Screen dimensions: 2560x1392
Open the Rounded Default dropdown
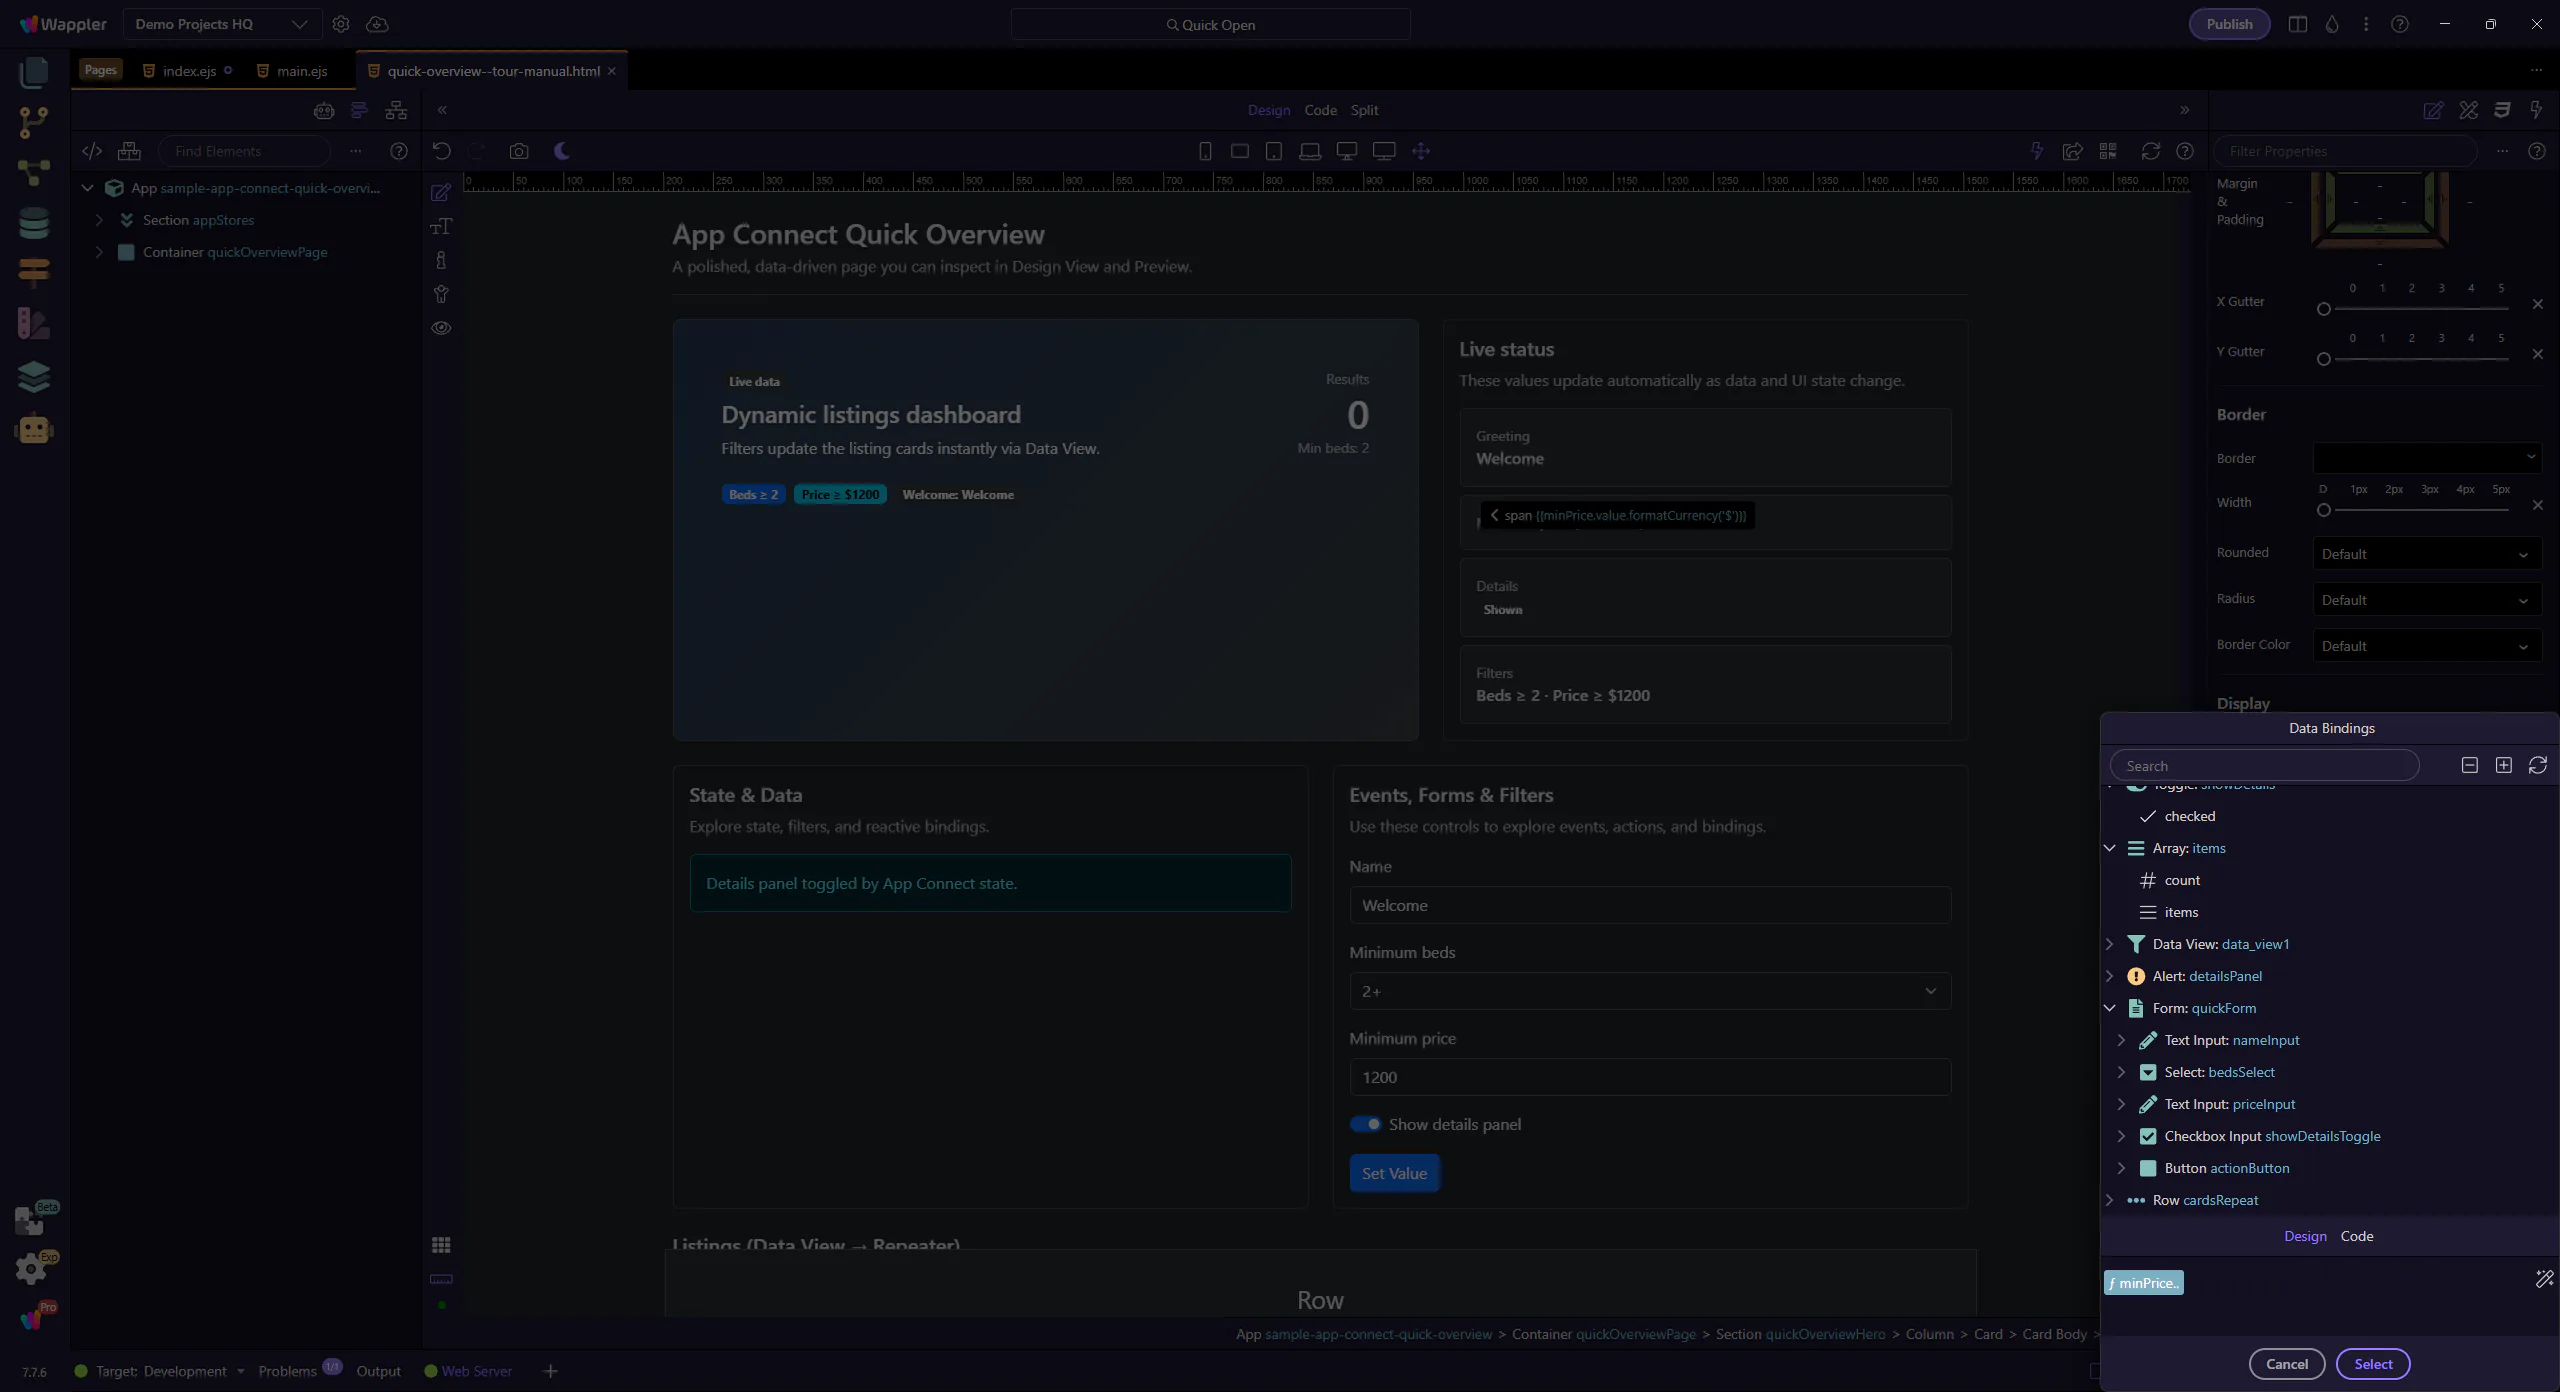2426,554
